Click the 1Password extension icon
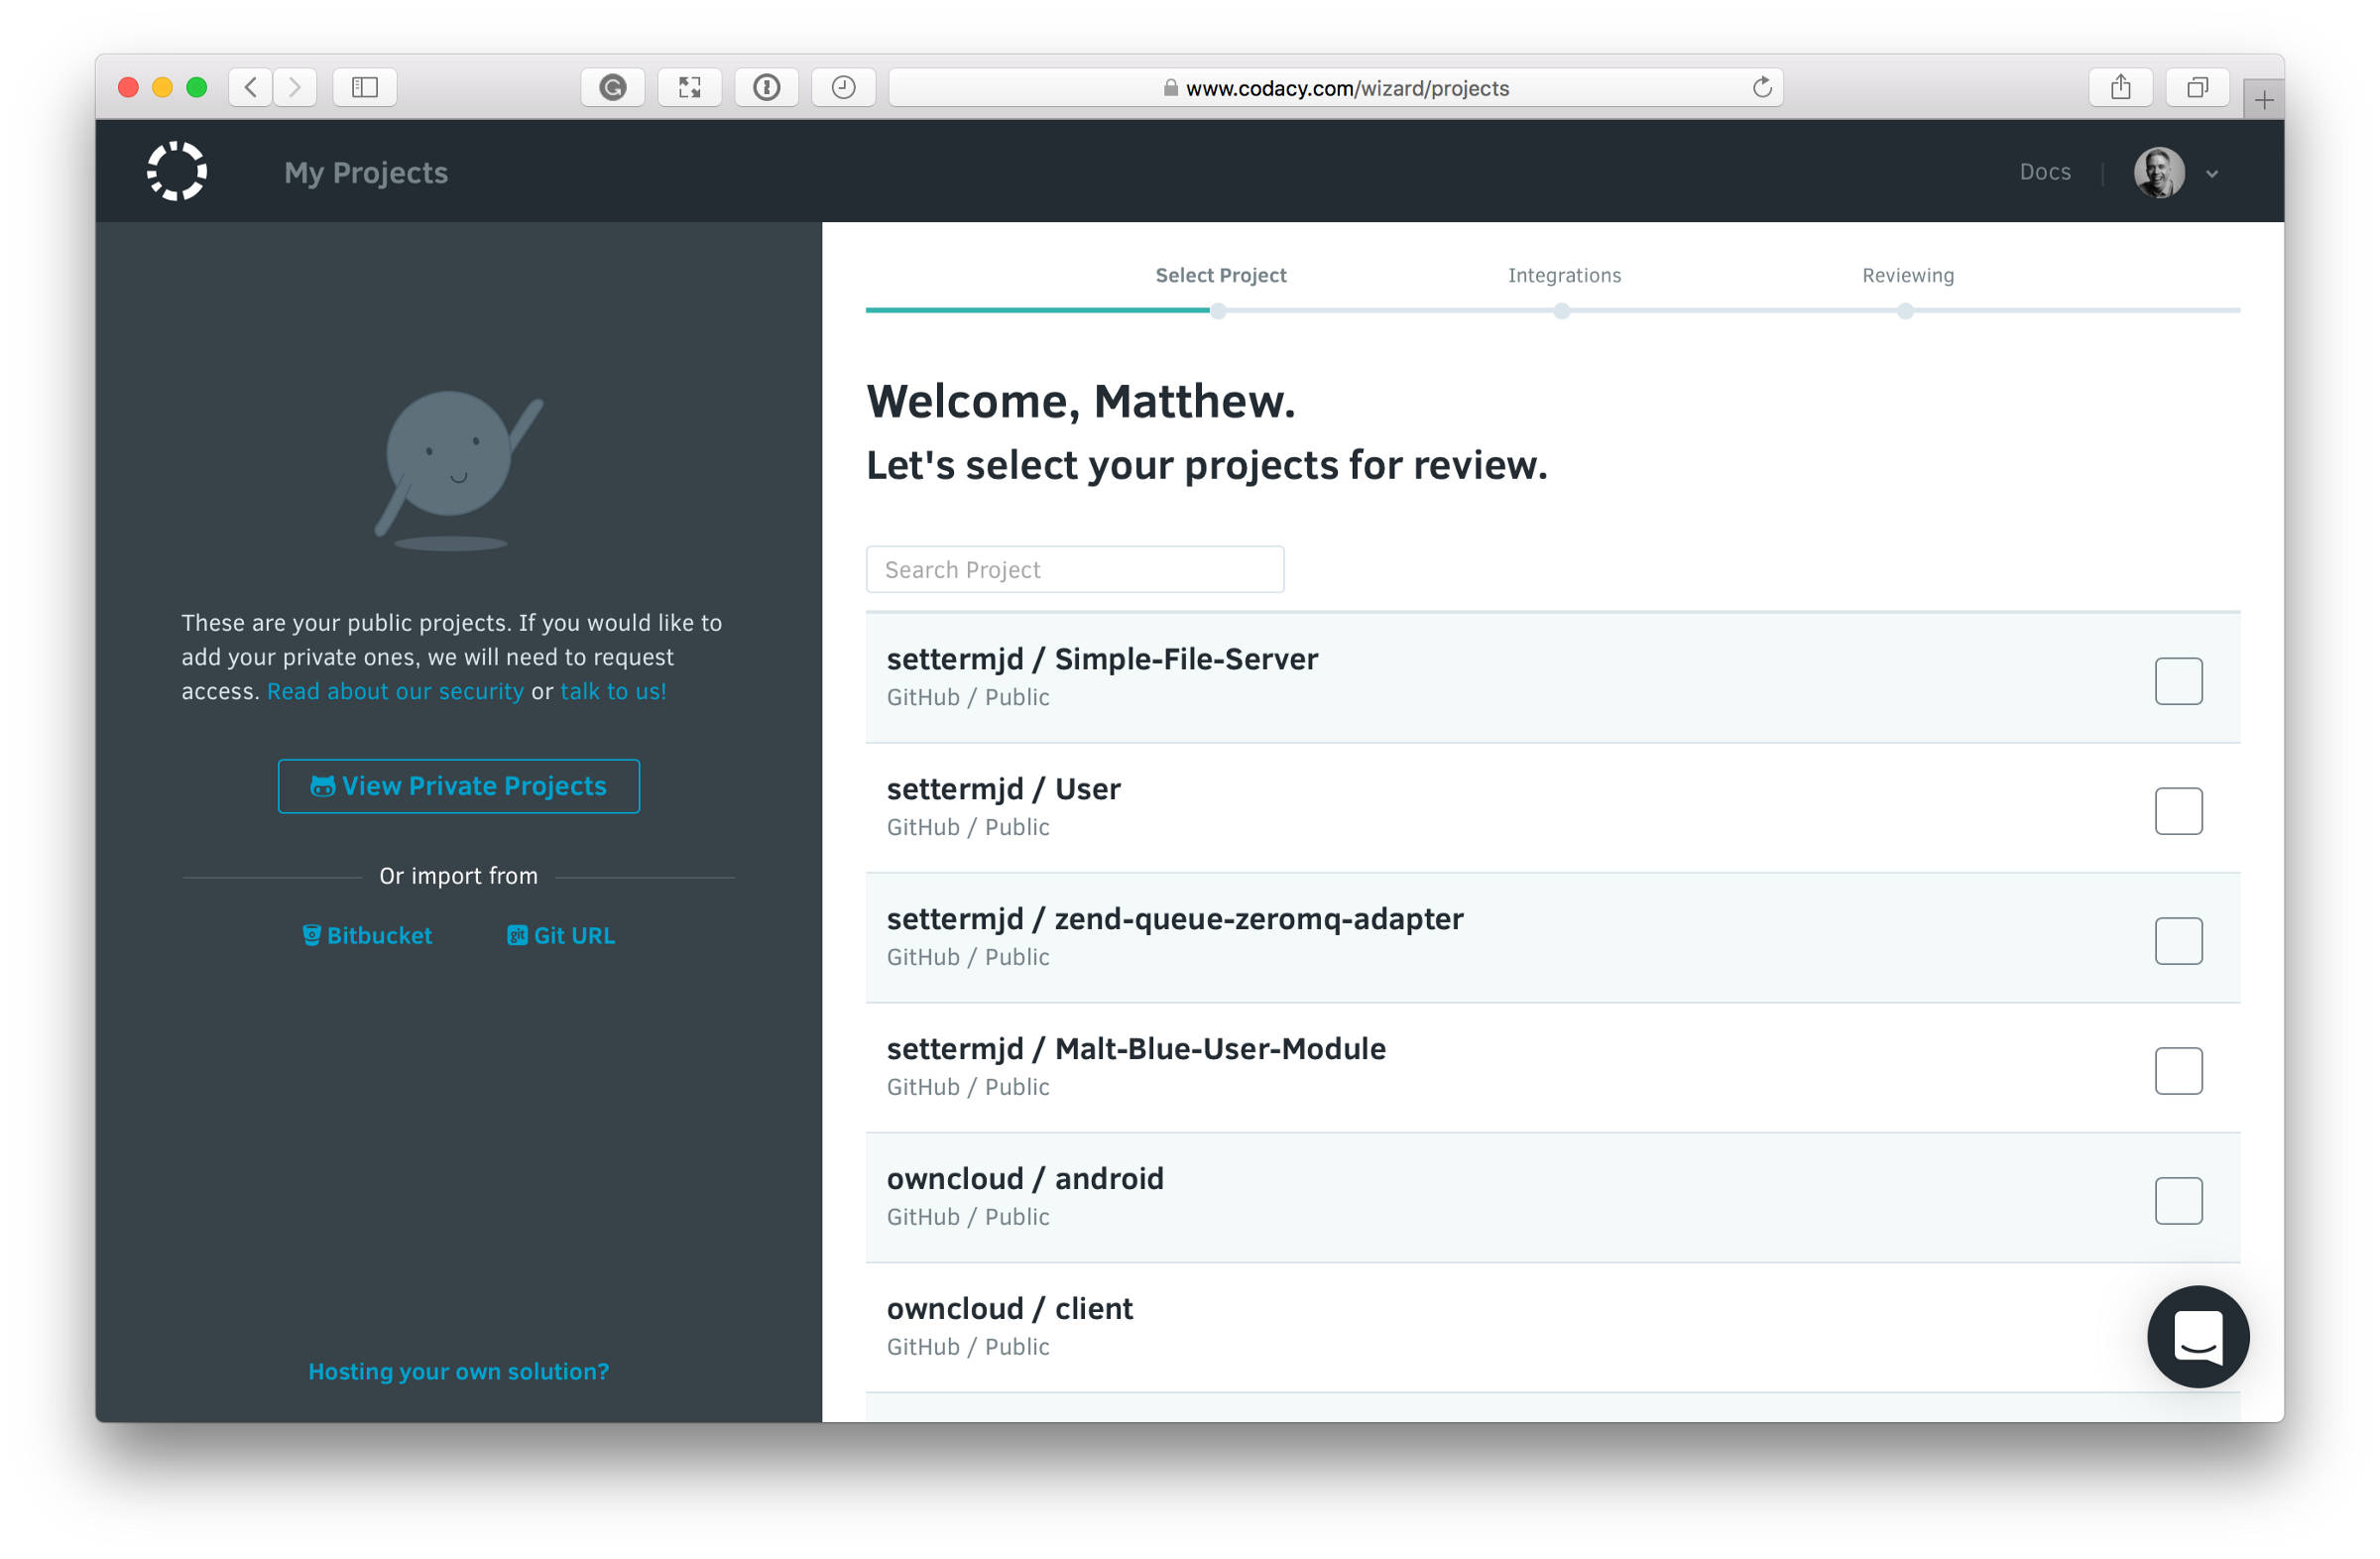 click(767, 88)
